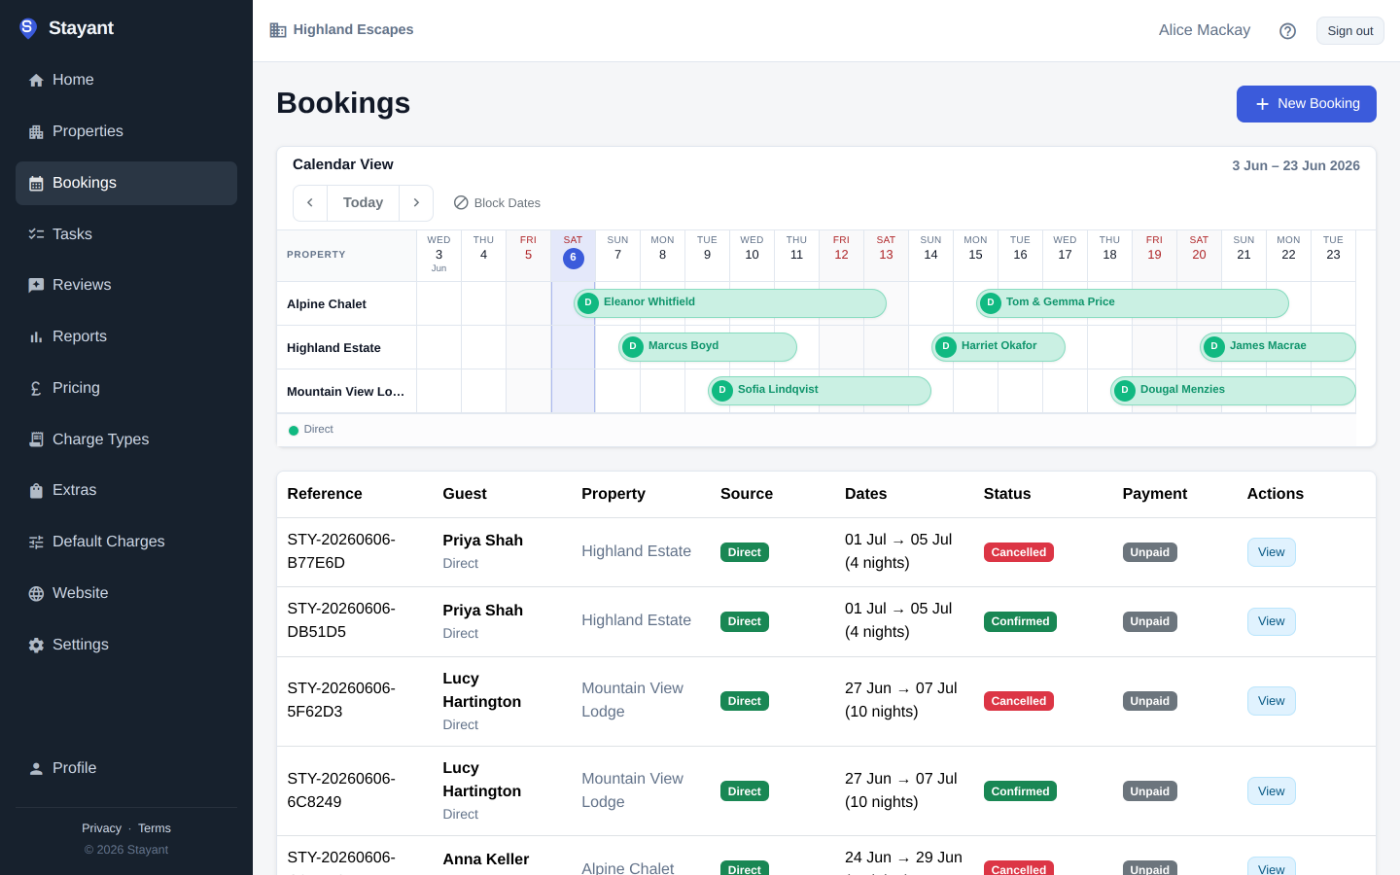Viewport: 1400px width, 875px height.
Task: Open the Profile person icon
Action: pyautogui.click(x=36, y=768)
